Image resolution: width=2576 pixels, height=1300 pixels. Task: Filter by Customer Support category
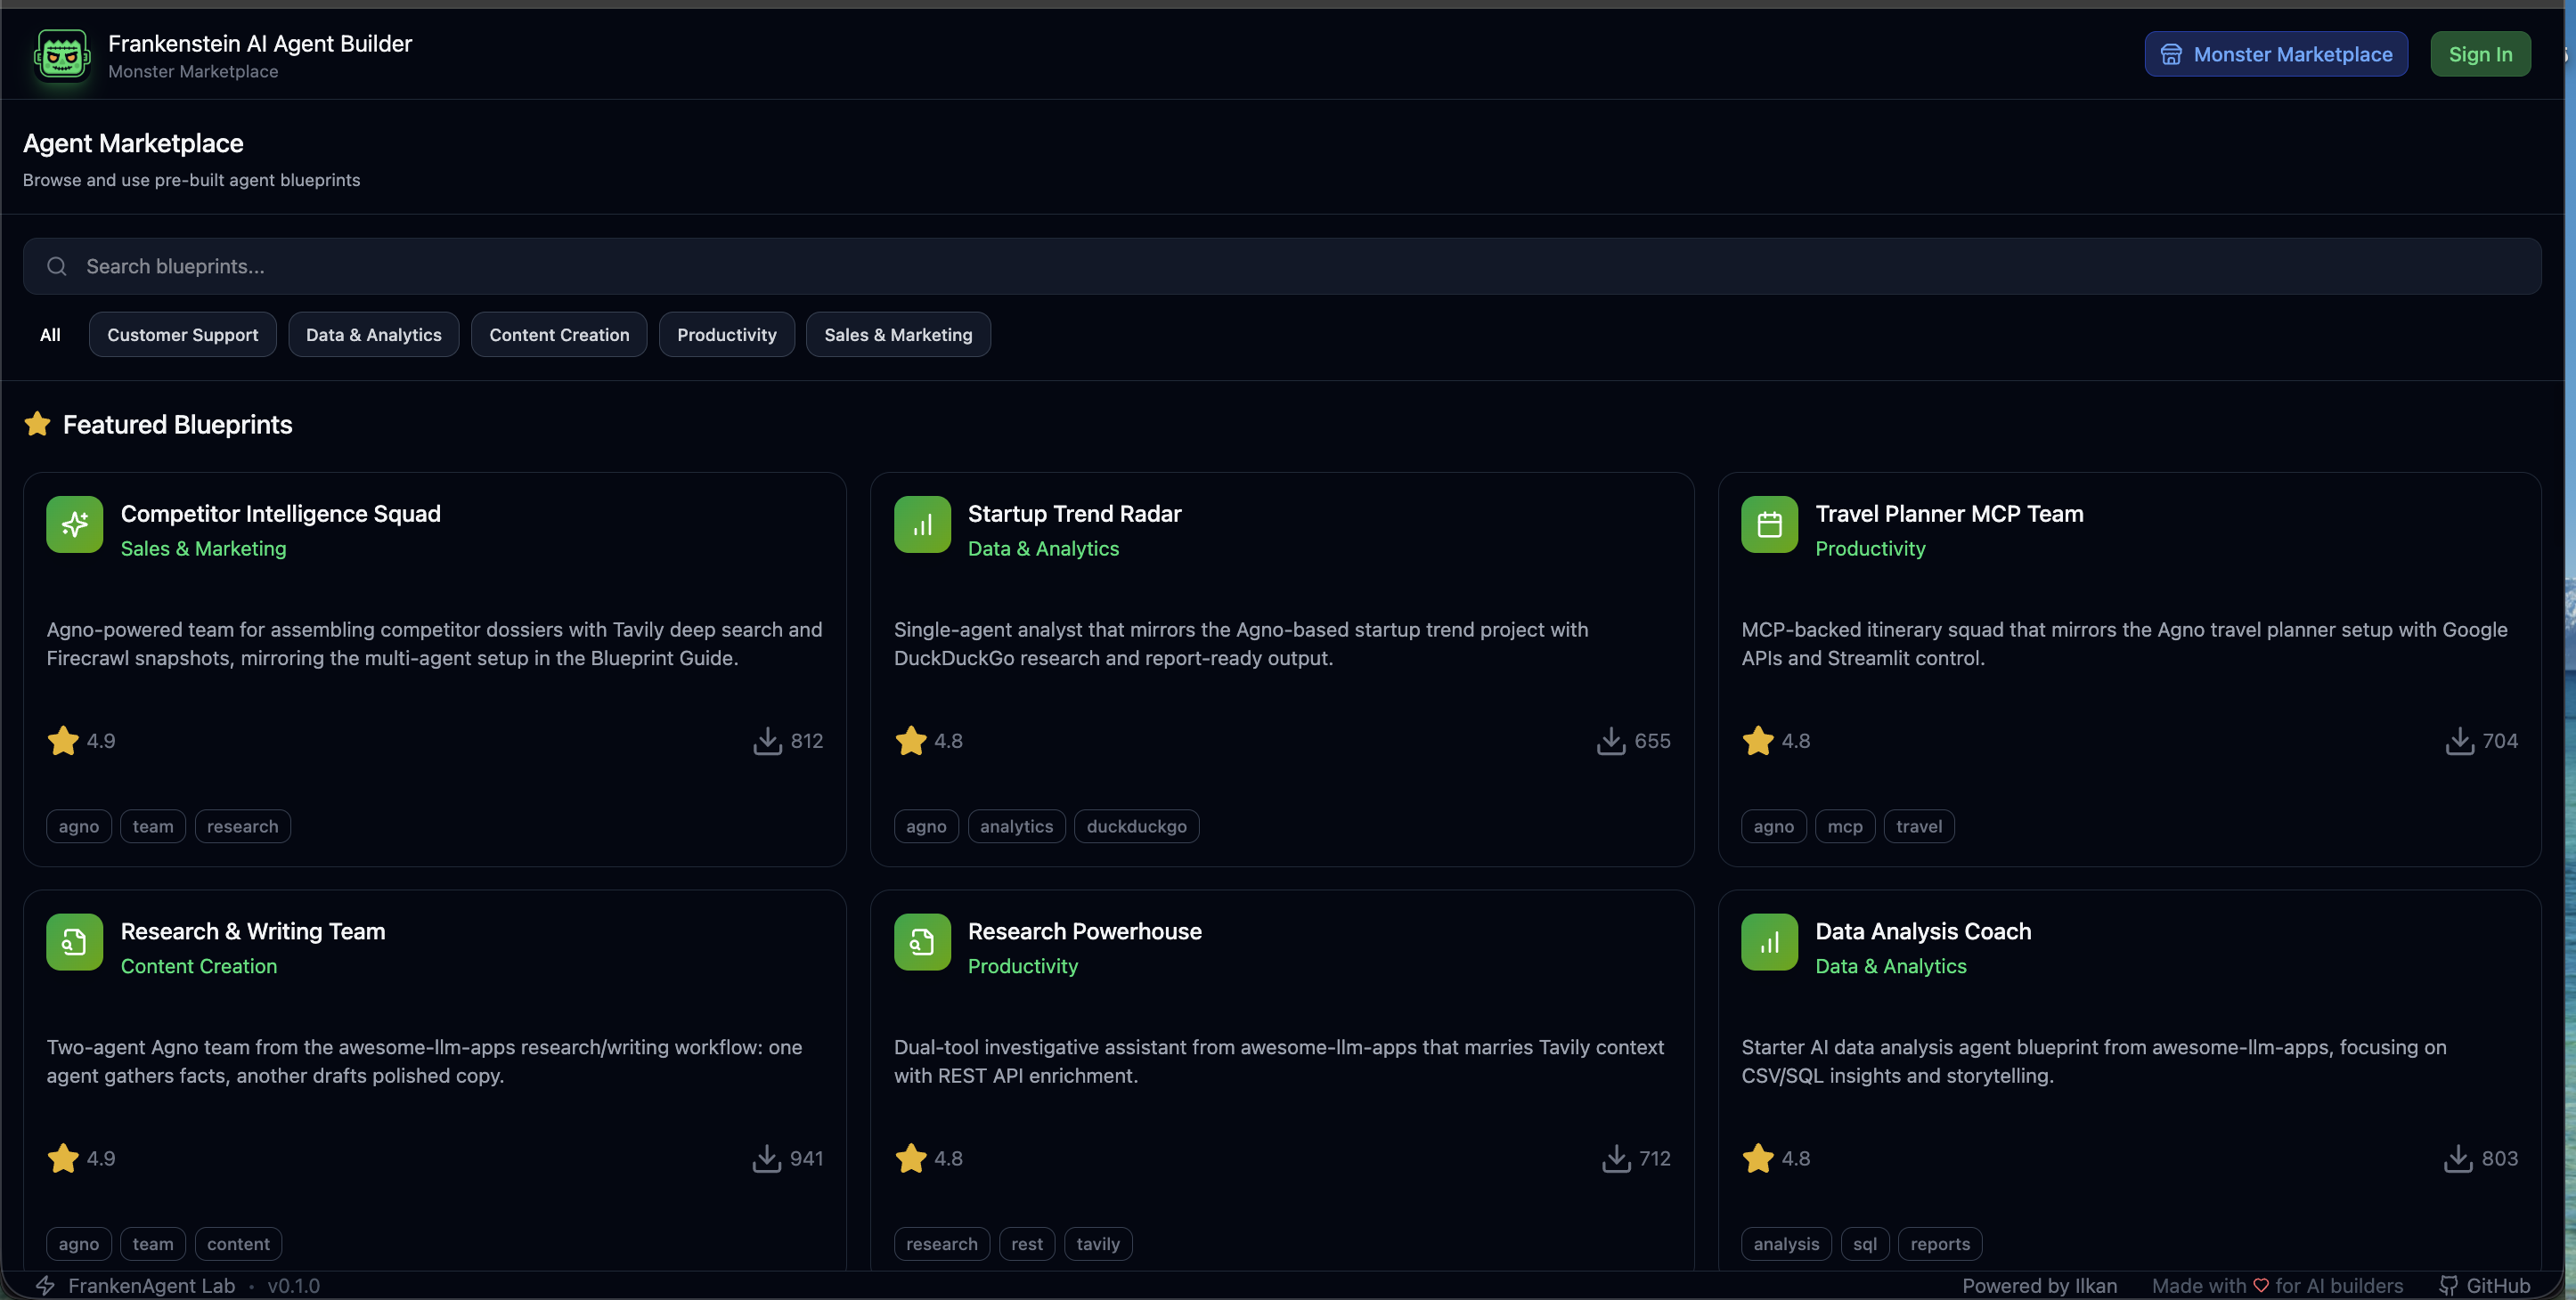(182, 335)
